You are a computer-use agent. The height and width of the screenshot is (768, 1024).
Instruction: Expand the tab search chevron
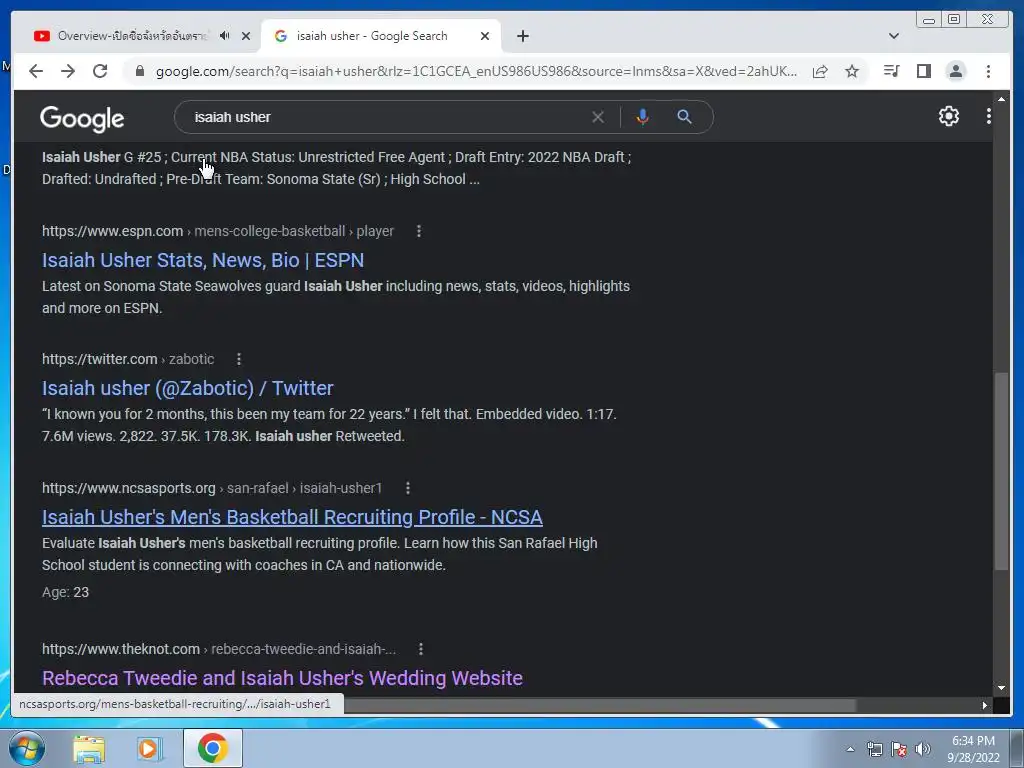[x=894, y=36]
